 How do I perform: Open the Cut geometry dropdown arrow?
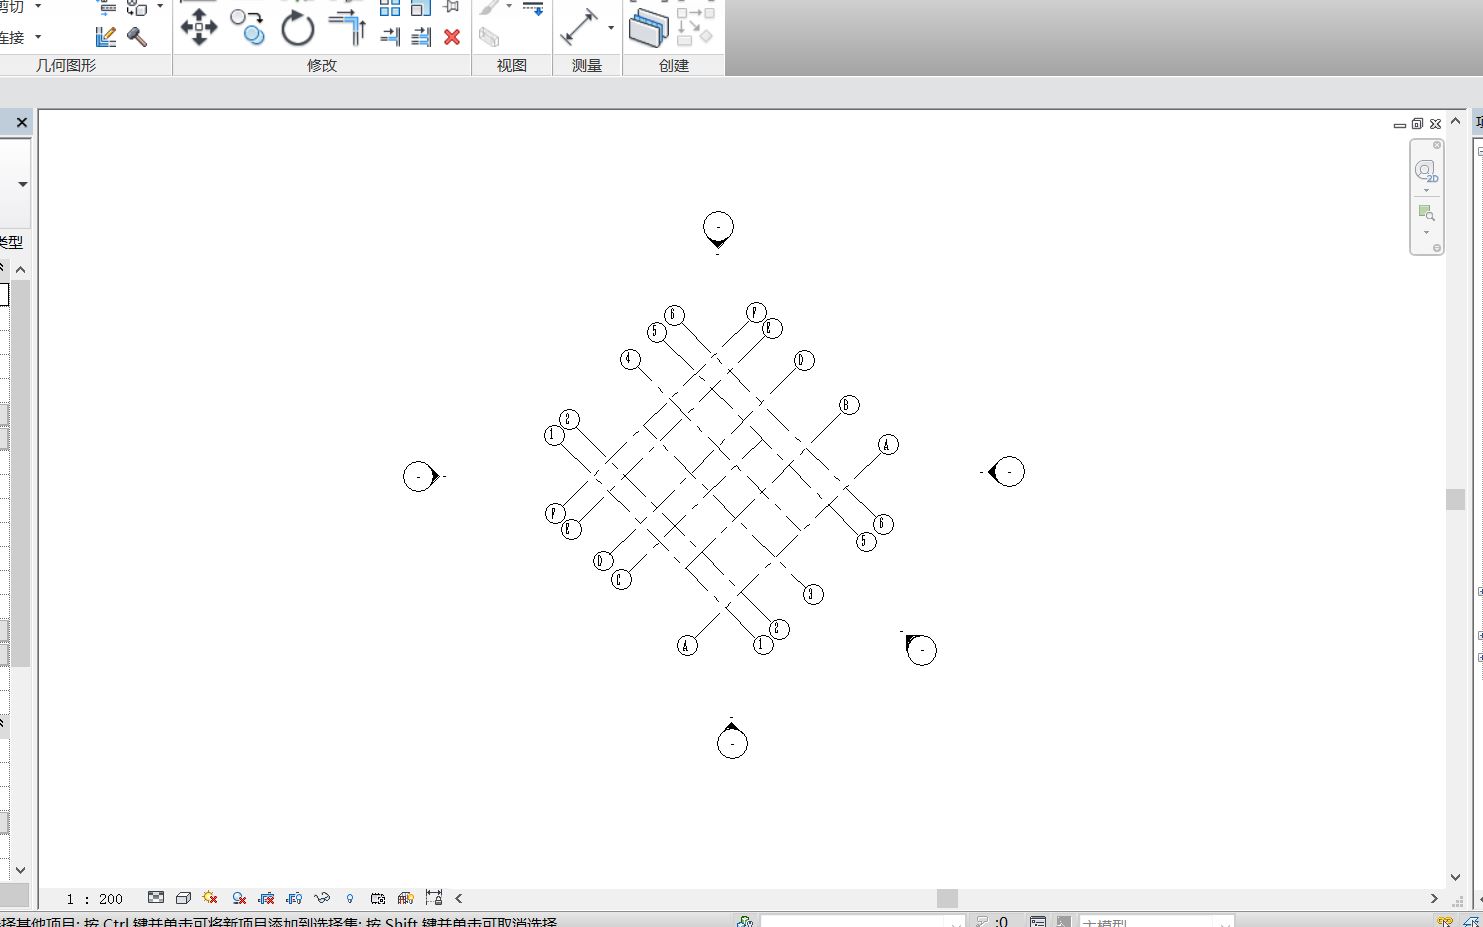point(38,6)
